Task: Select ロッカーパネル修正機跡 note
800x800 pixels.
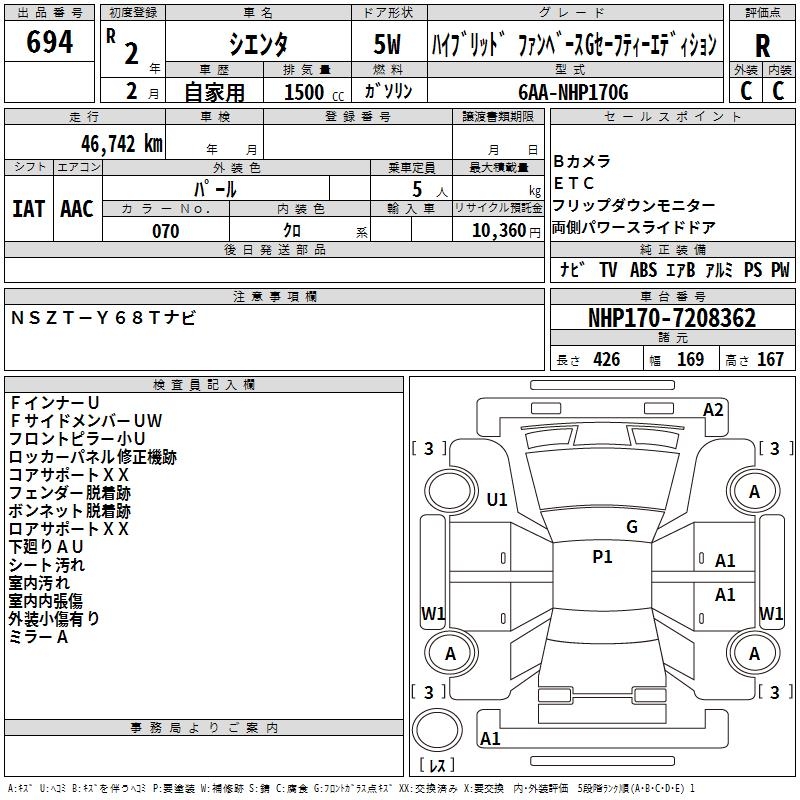Action: [x=92, y=457]
